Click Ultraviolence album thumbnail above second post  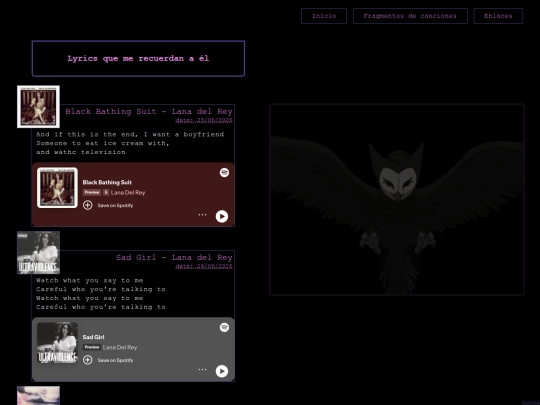click(x=38, y=252)
